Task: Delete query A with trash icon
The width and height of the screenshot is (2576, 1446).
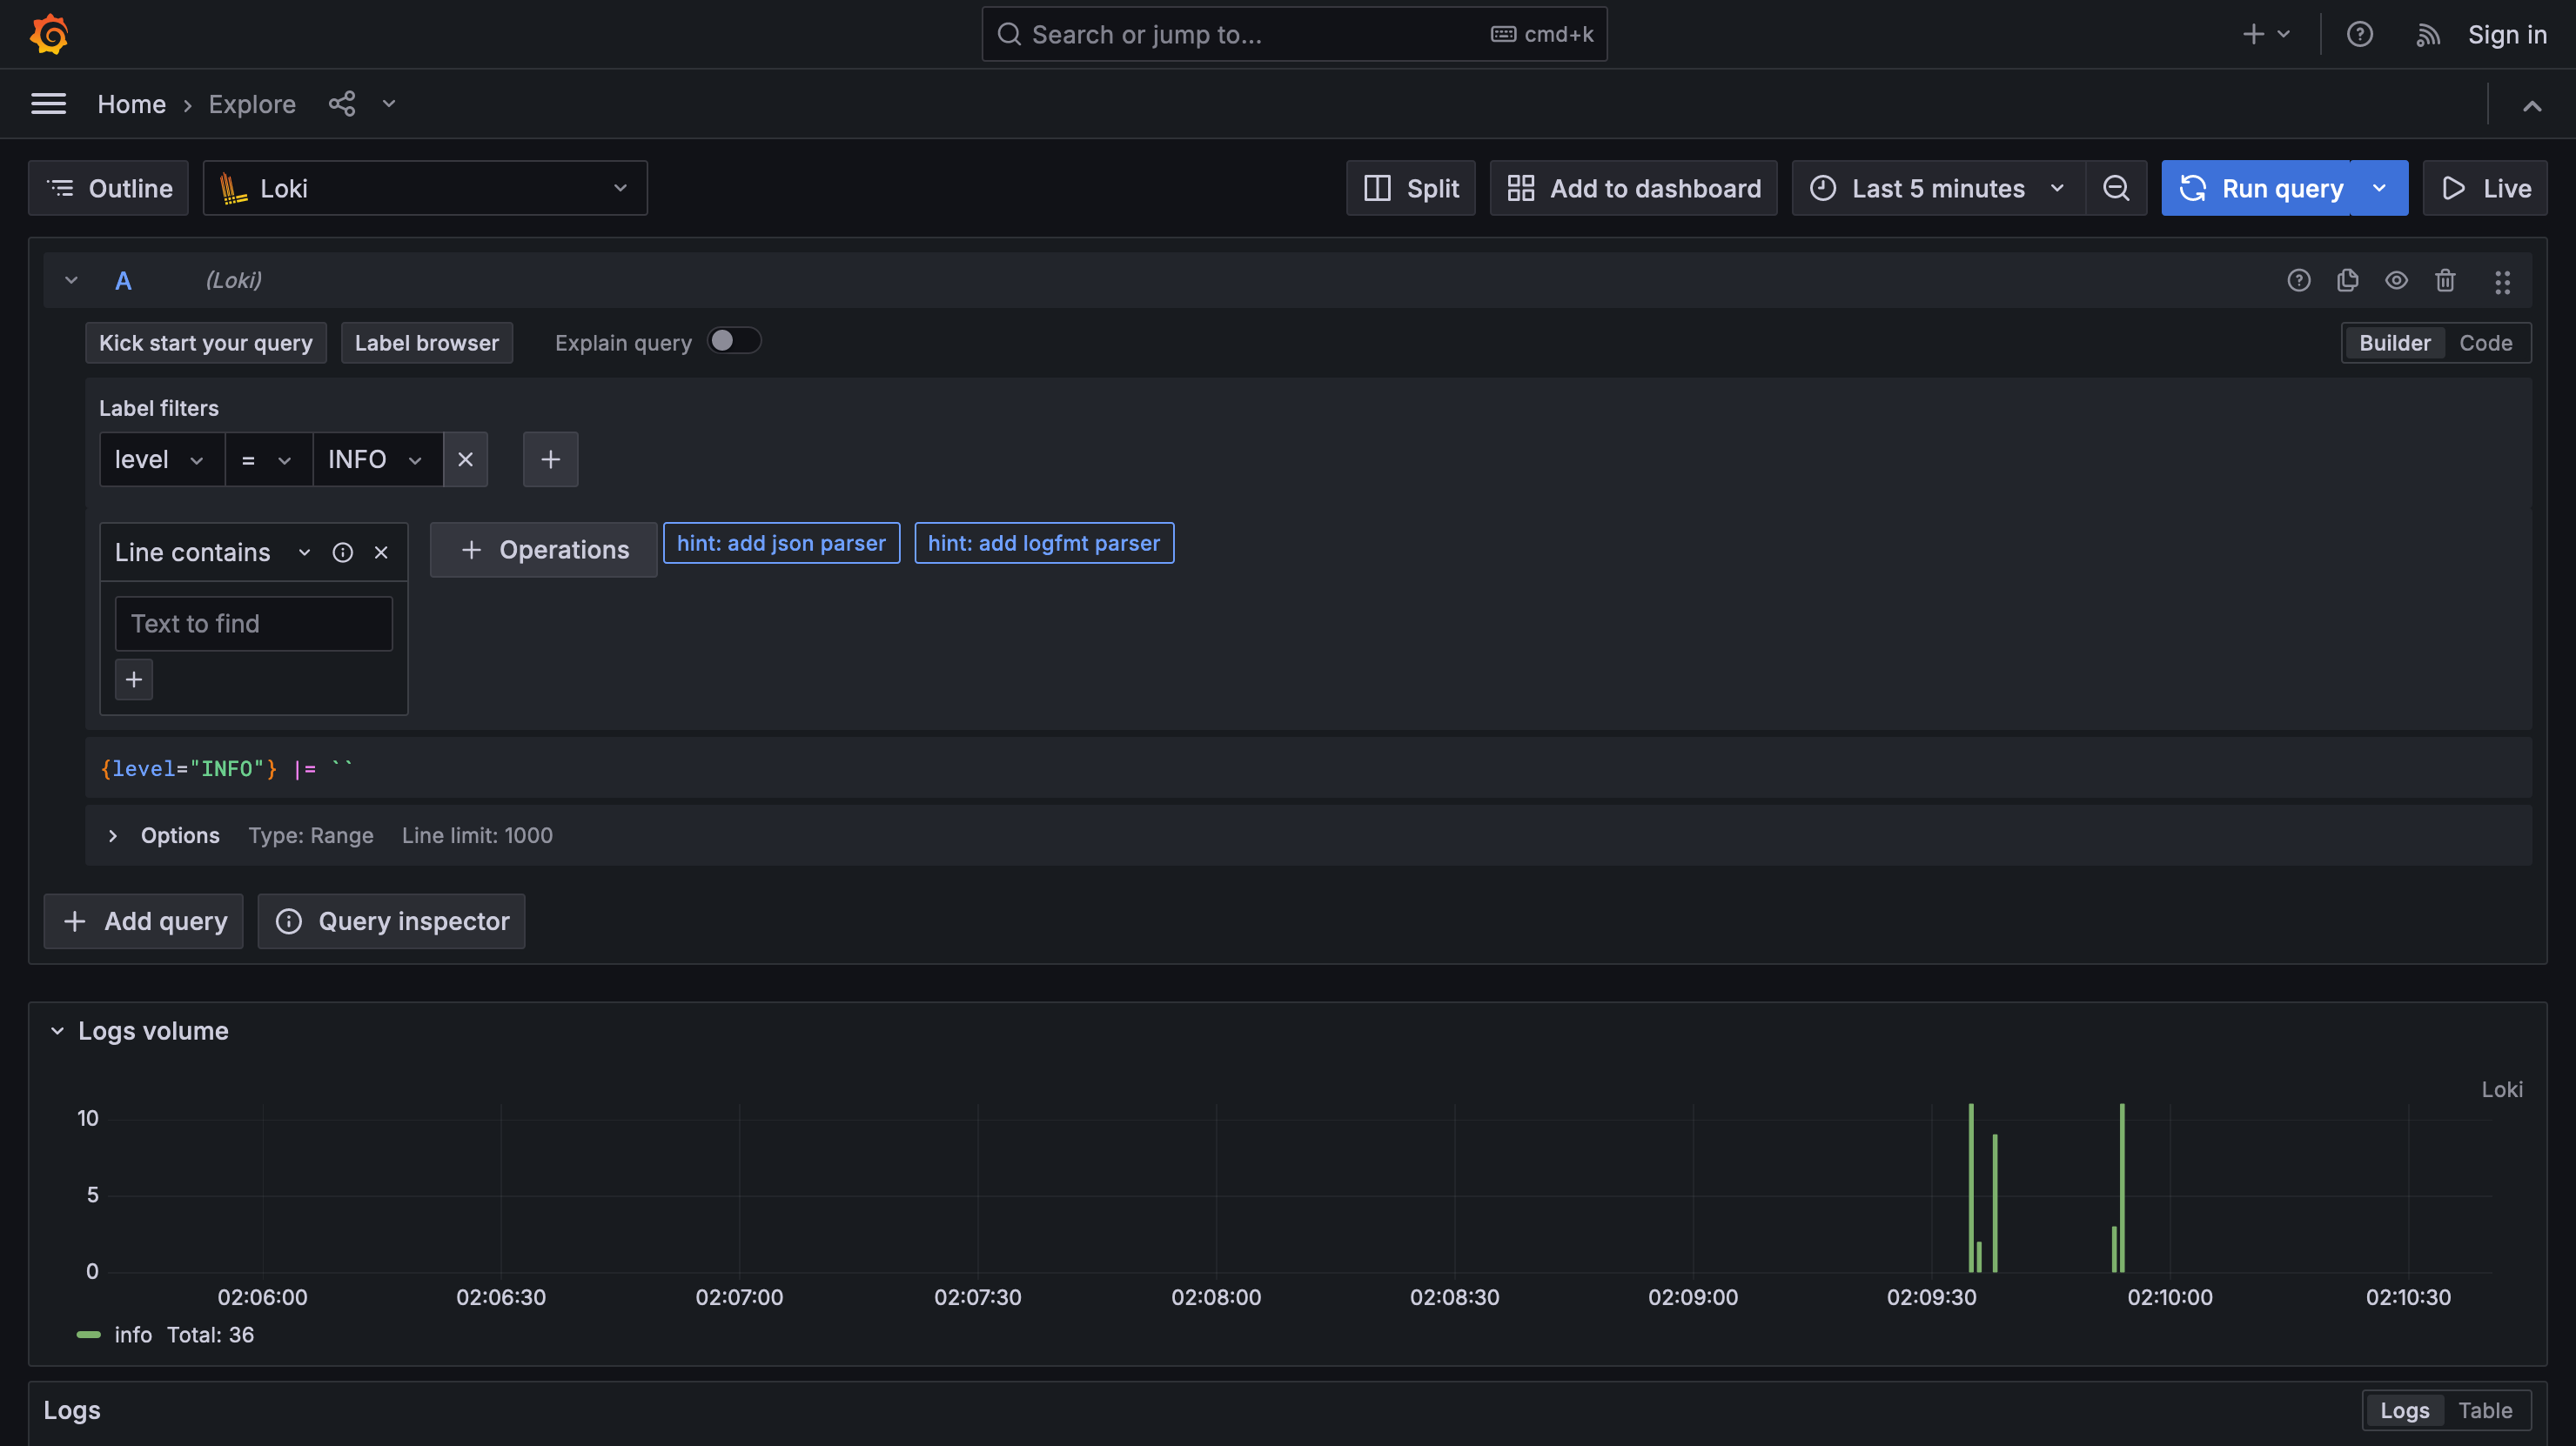Action: [x=2445, y=281]
